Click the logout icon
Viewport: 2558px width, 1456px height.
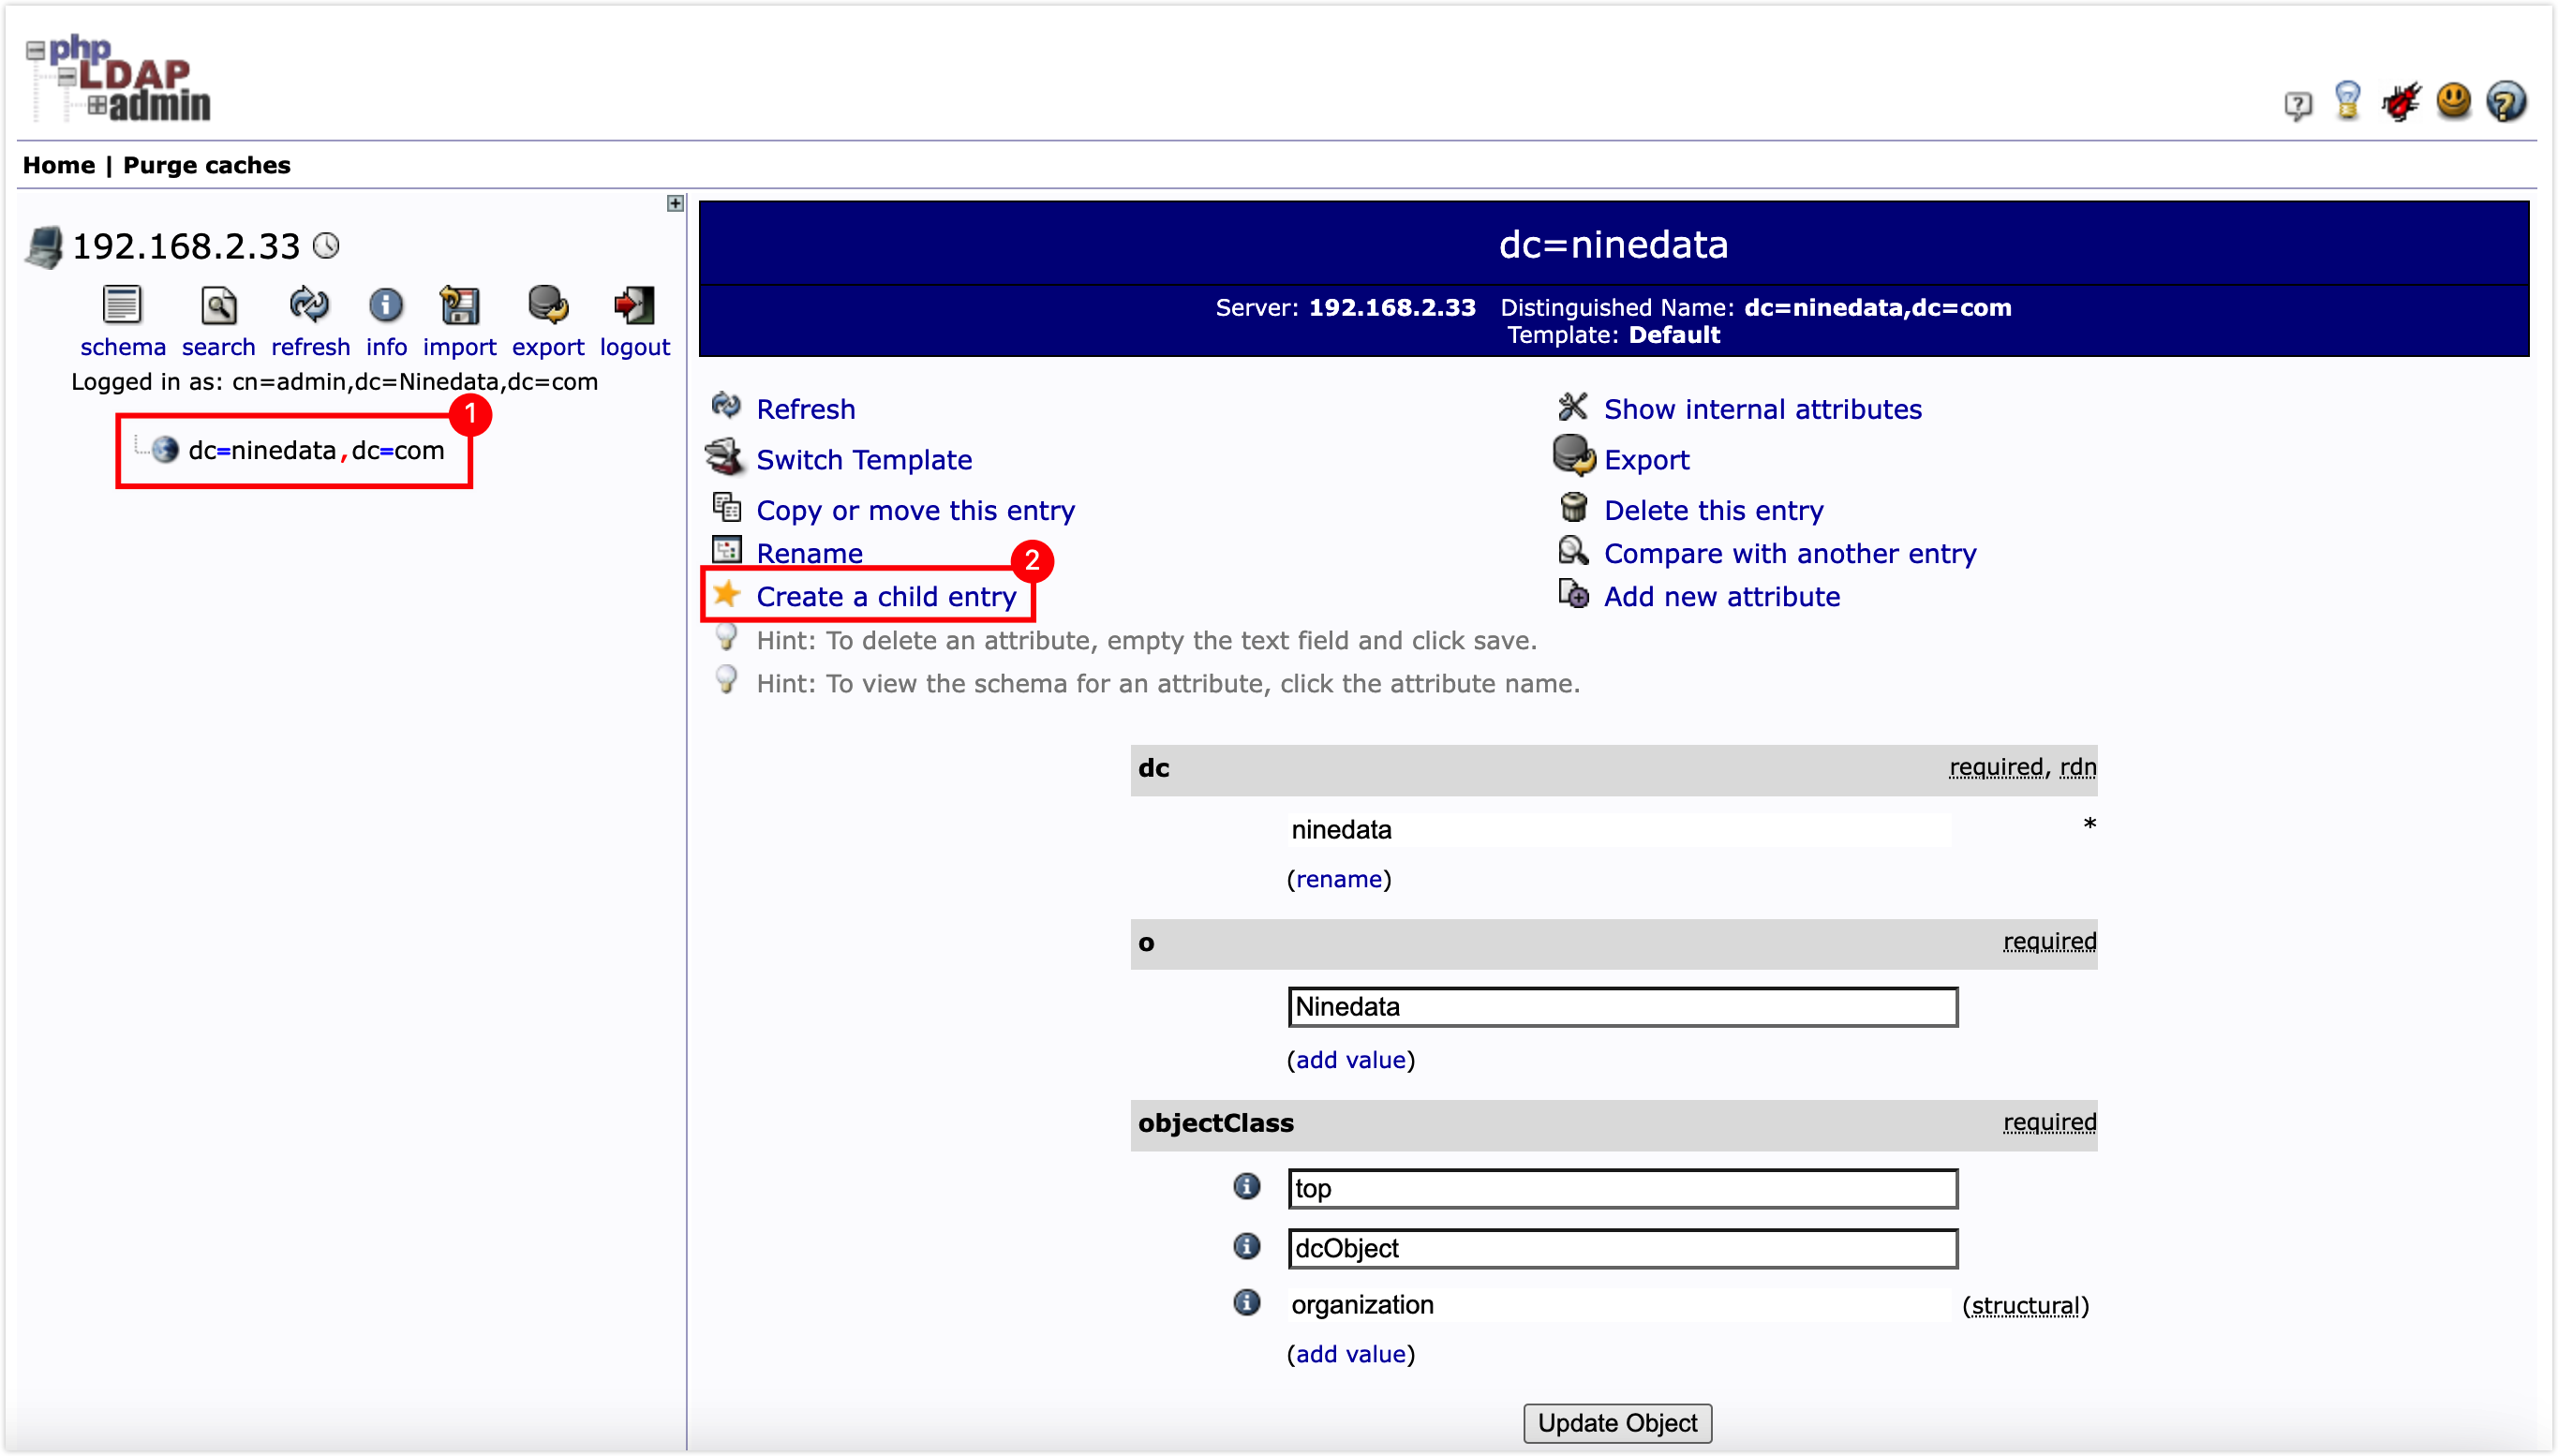634,305
